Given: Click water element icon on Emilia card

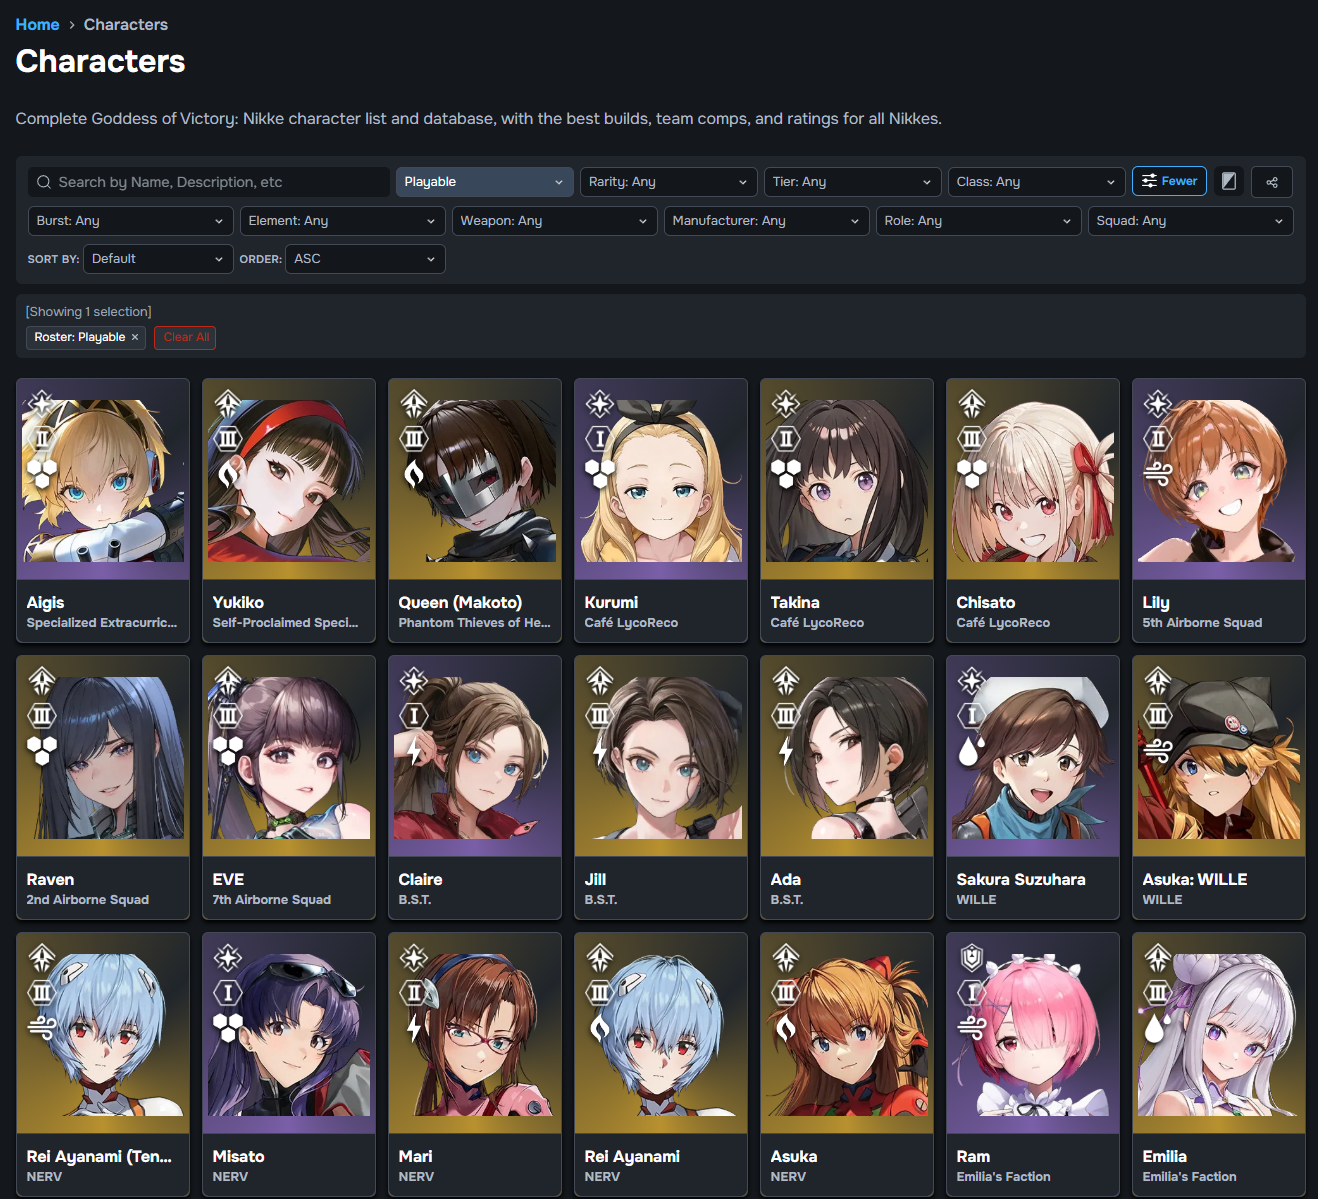Looking at the screenshot, I should [x=1158, y=1026].
